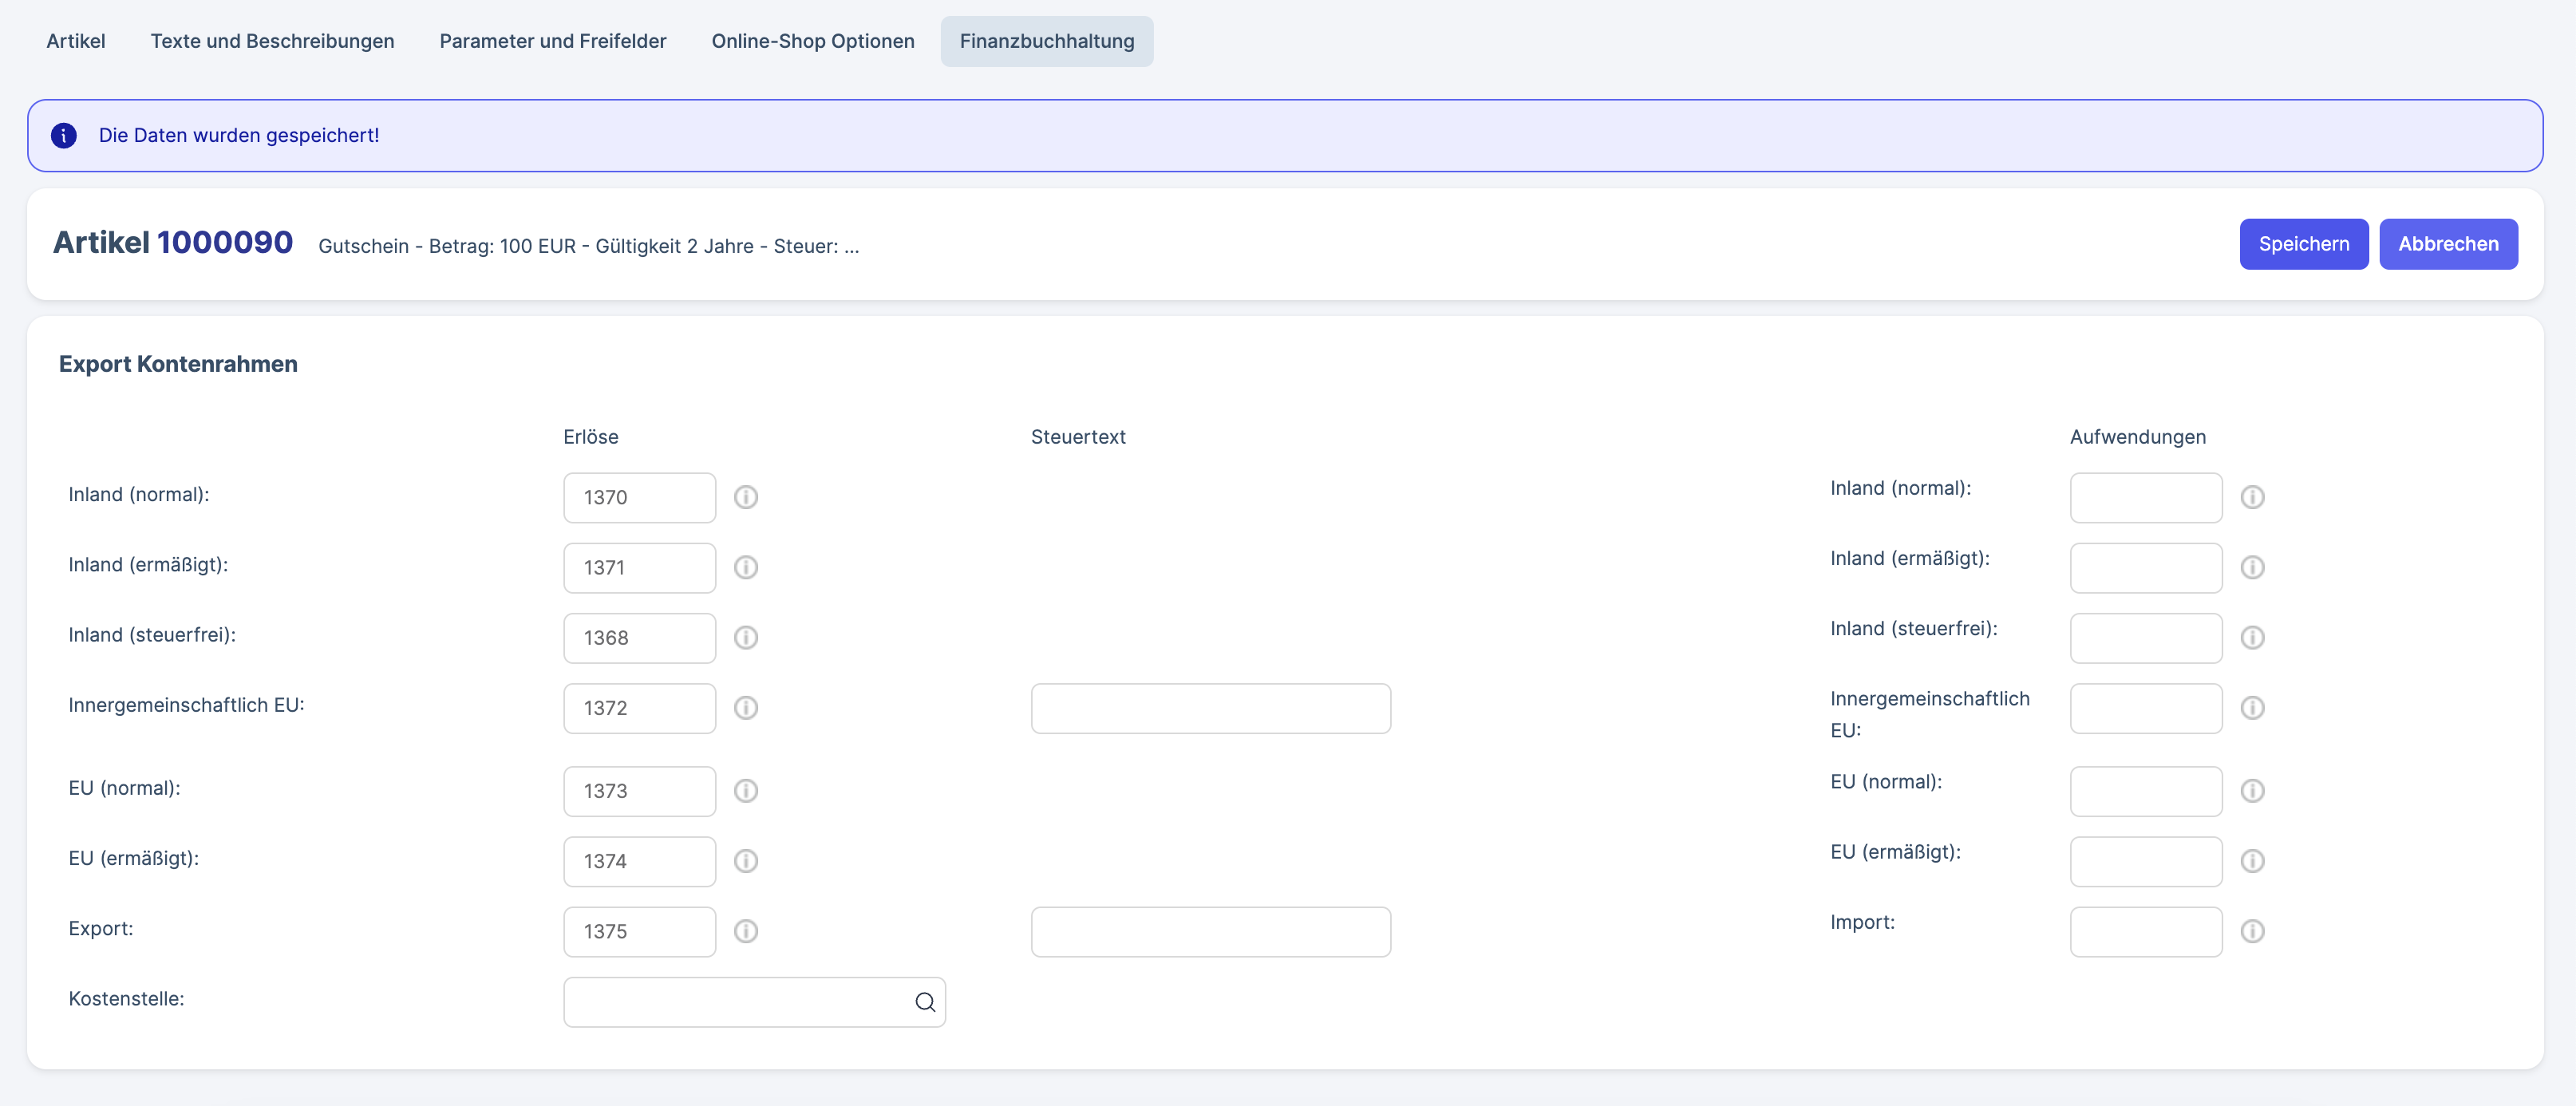Click info icon beside Erlöse field 1372

[x=745, y=708]
